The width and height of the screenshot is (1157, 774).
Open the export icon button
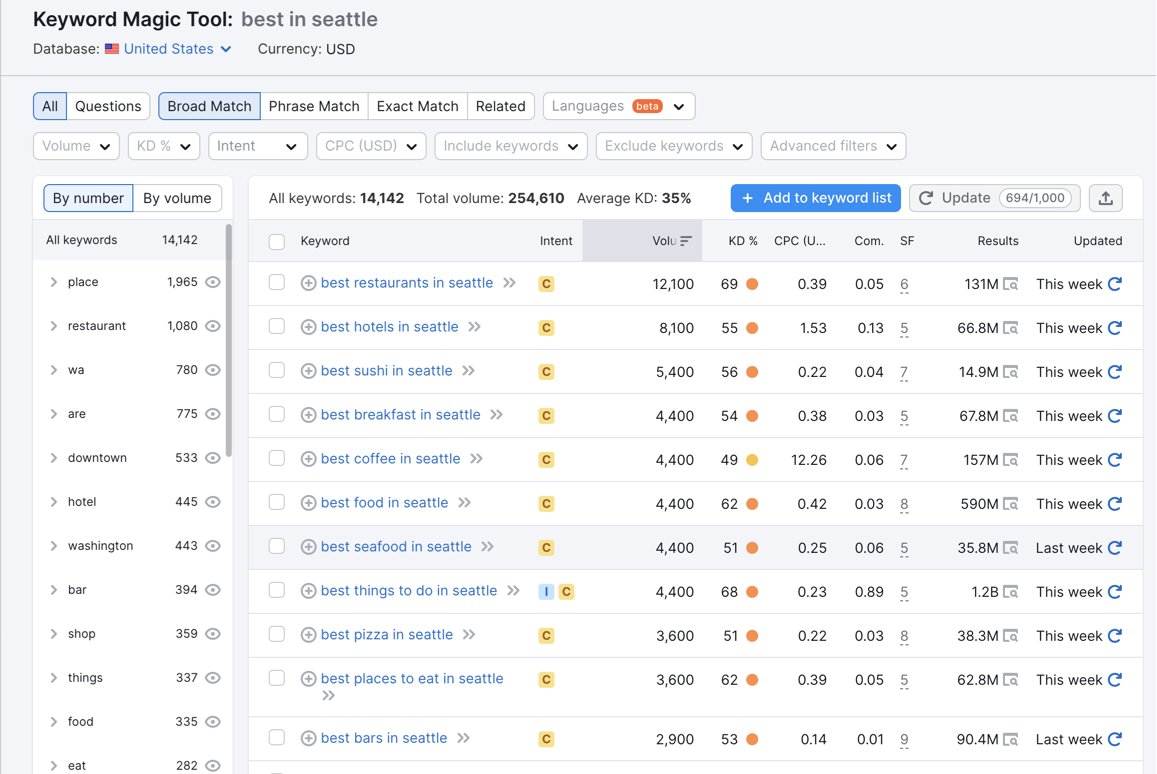click(x=1105, y=198)
